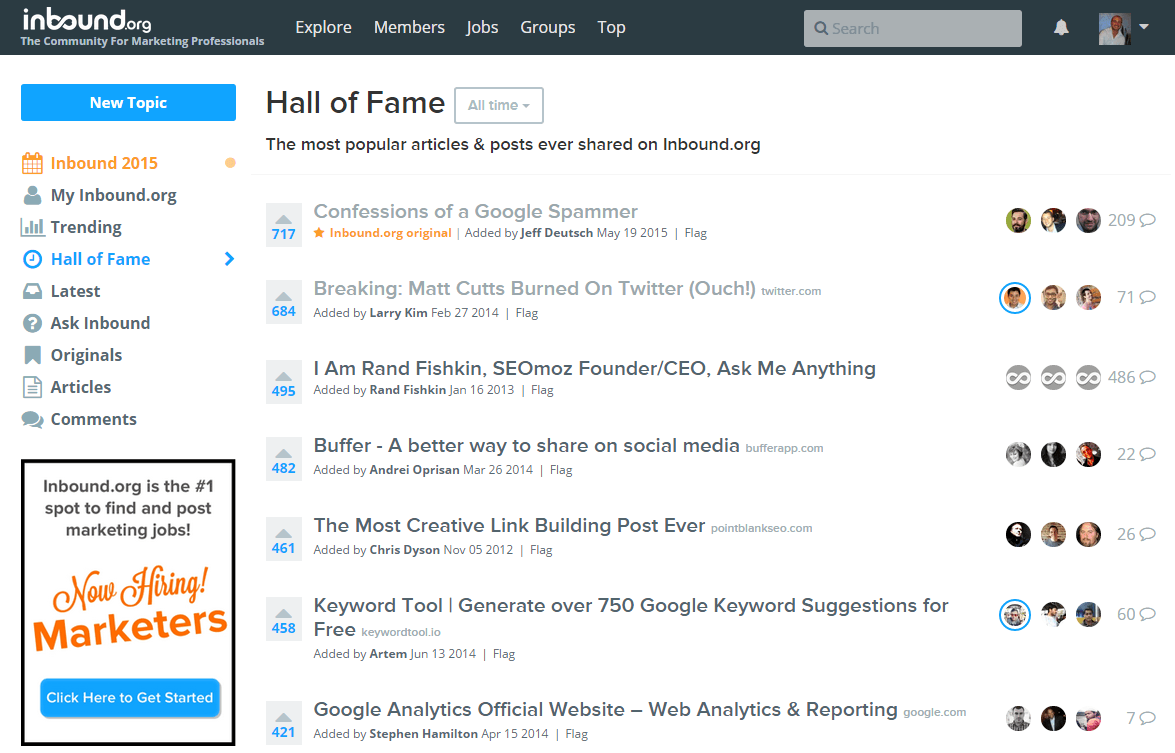The width and height of the screenshot is (1175, 753).
Task: Click the search magnifier icon
Action: pyautogui.click(x=821, y=28)
